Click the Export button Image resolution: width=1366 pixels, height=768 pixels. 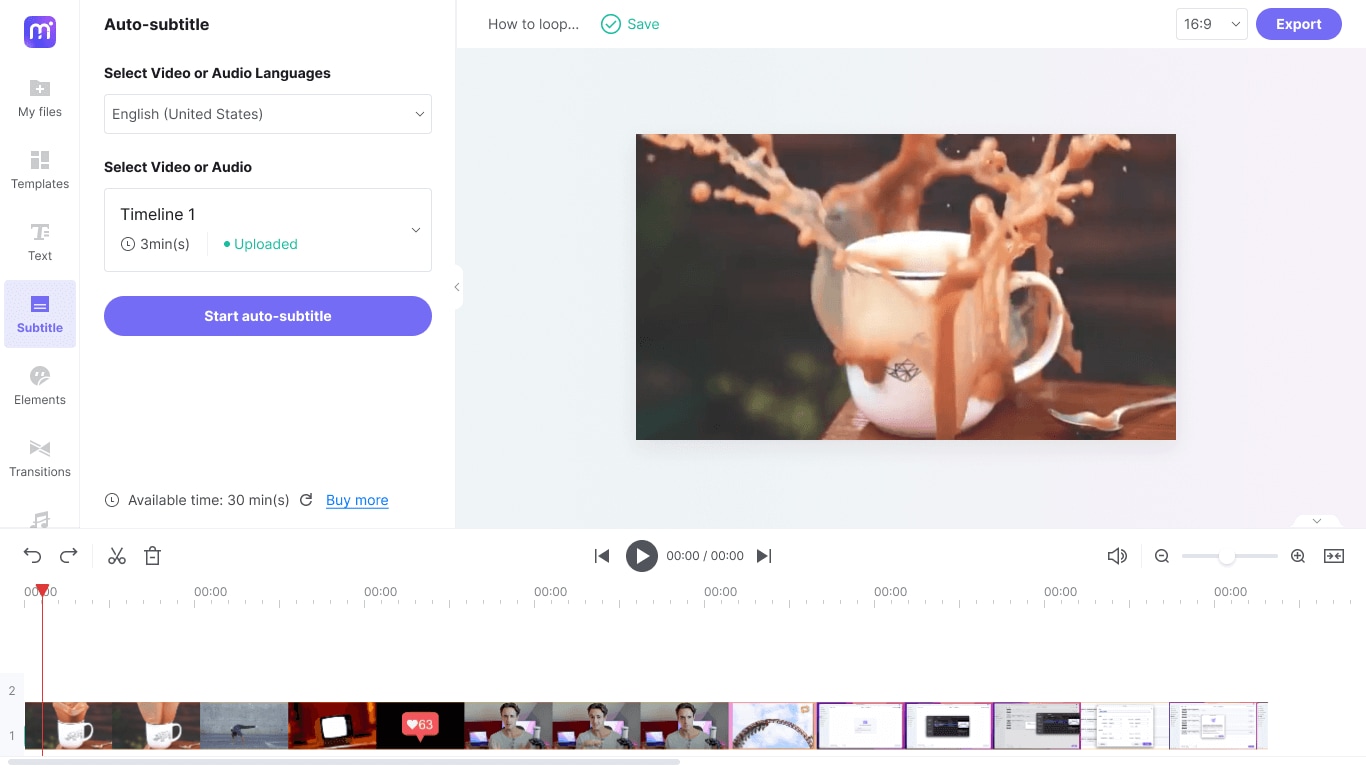pos(1299,24)
